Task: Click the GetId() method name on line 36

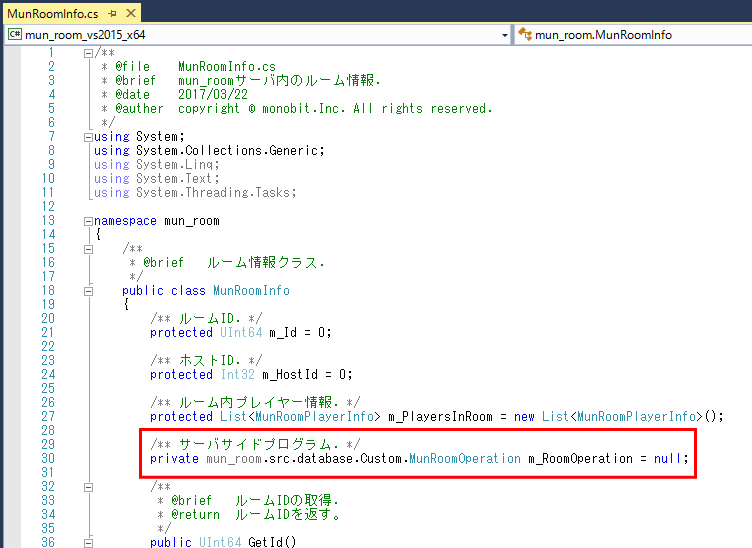Action: tap(272, 542)
